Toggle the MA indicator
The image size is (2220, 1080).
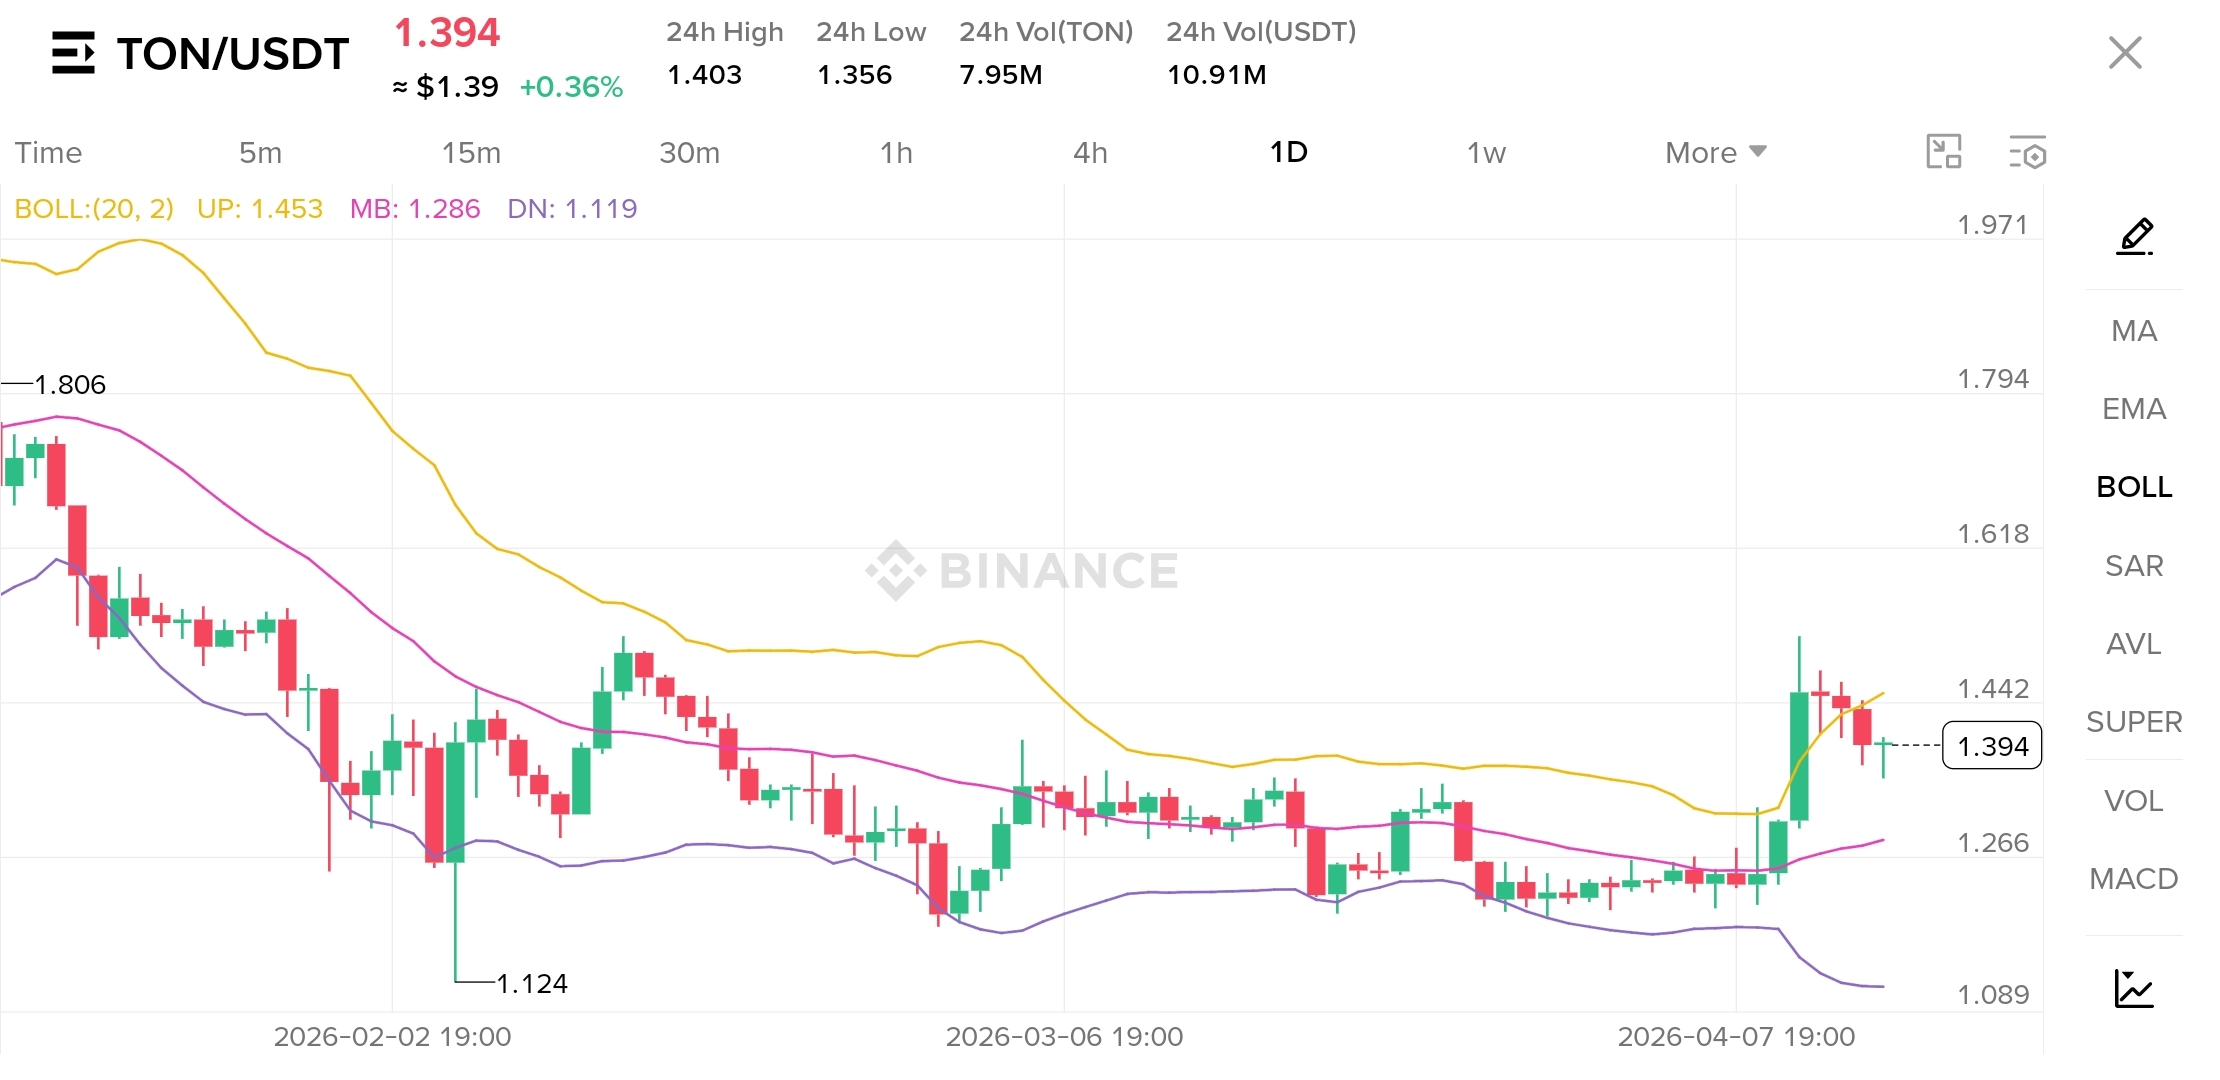pos(2133,331)
